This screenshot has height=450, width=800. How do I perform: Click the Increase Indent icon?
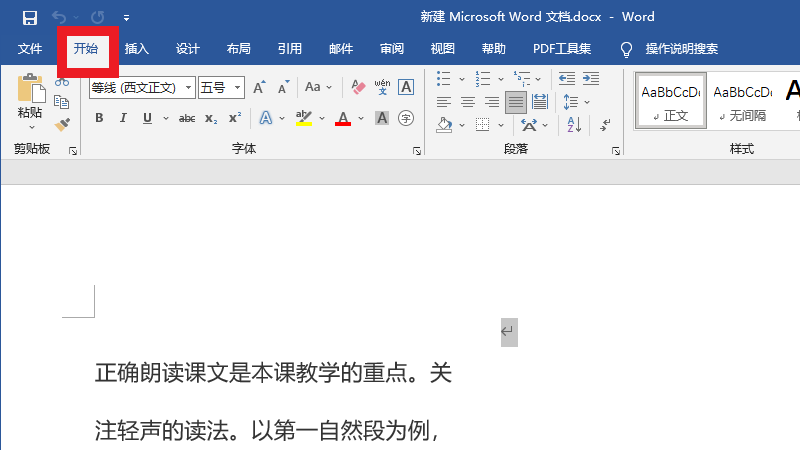pyautogui.click(x=591, y=78)
